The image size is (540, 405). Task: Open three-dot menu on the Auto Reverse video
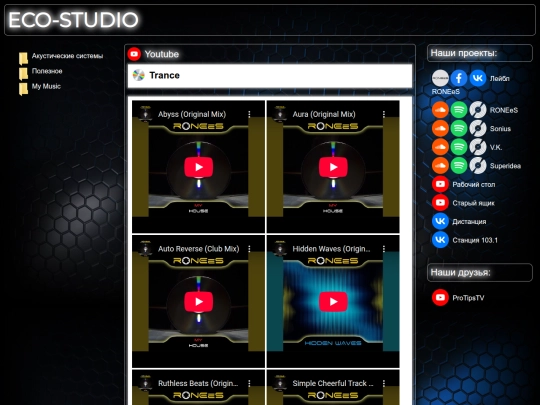249,249
